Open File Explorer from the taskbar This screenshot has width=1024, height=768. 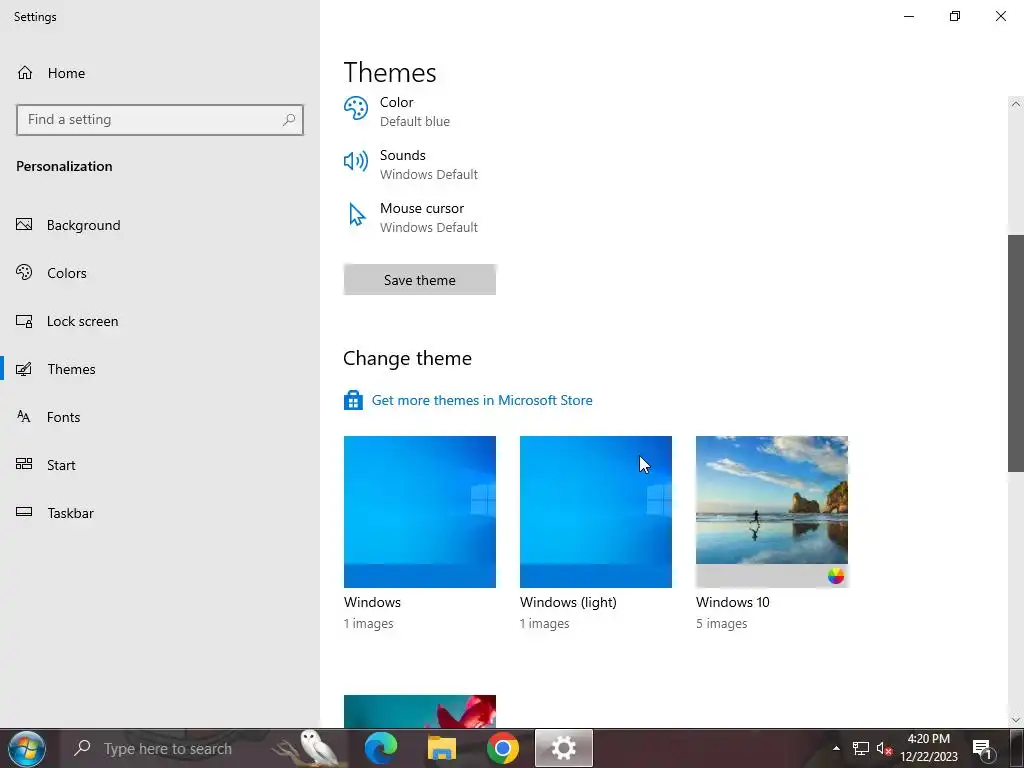441,748
